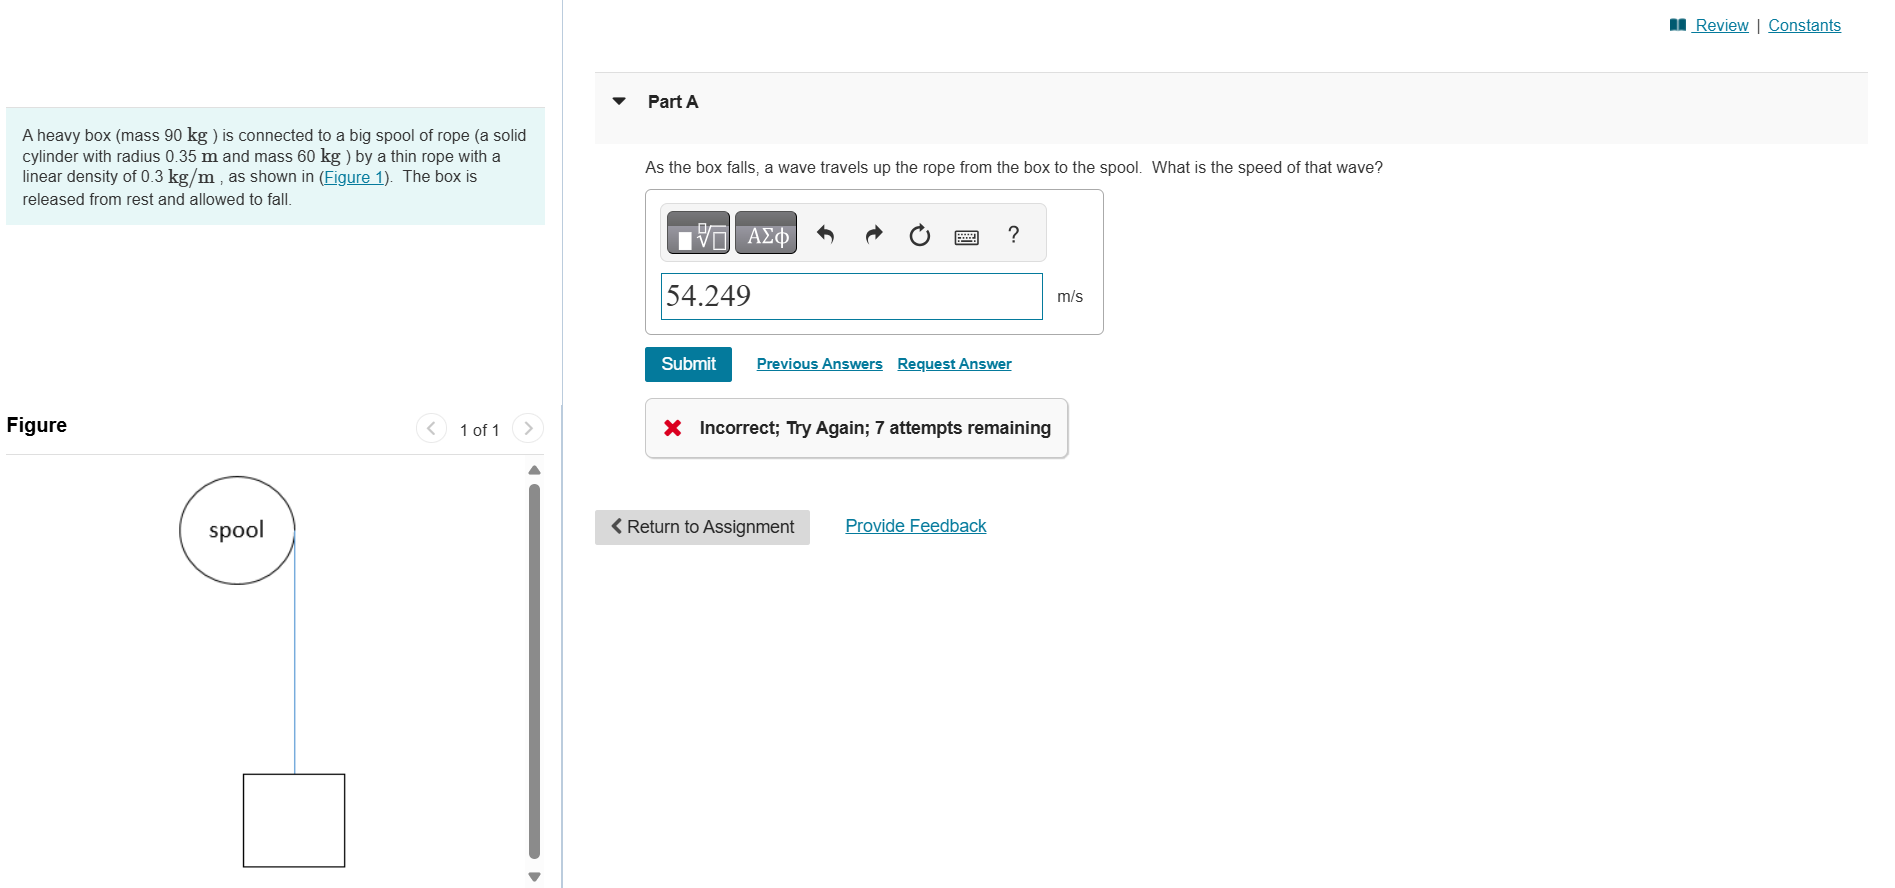Click the spool circle in the figure
Image resolution: width=1895 pixels, height=888 pixels.
pyautogui.click(x=237, y=530)
